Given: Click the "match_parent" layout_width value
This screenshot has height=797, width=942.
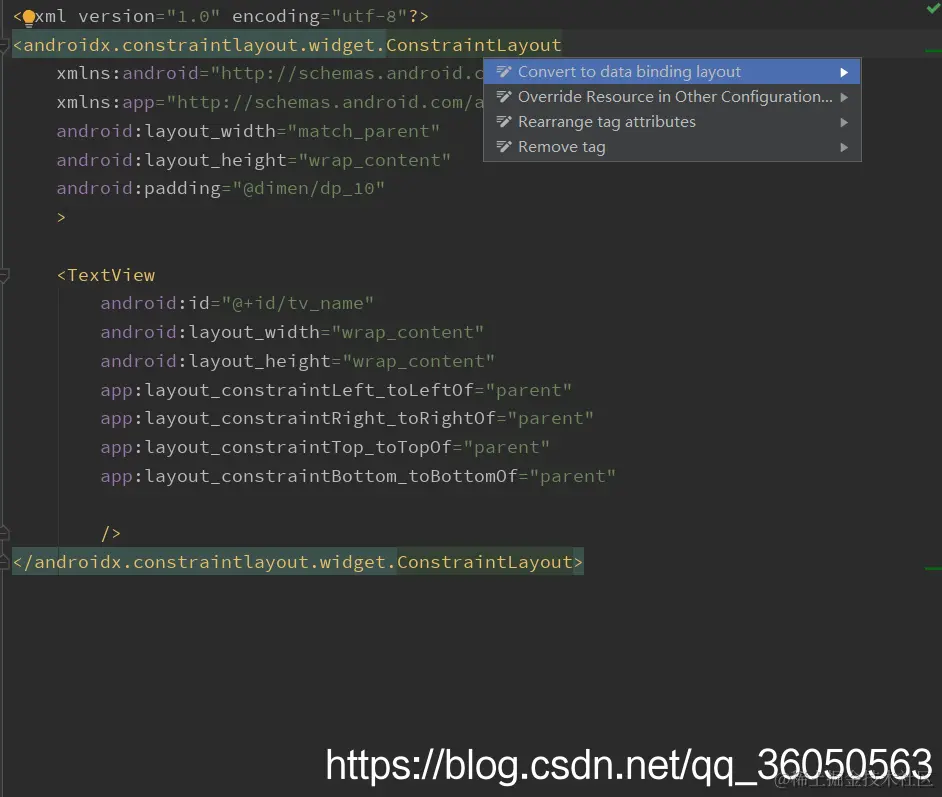Looking at the screenshot, I should click(364, 131).
